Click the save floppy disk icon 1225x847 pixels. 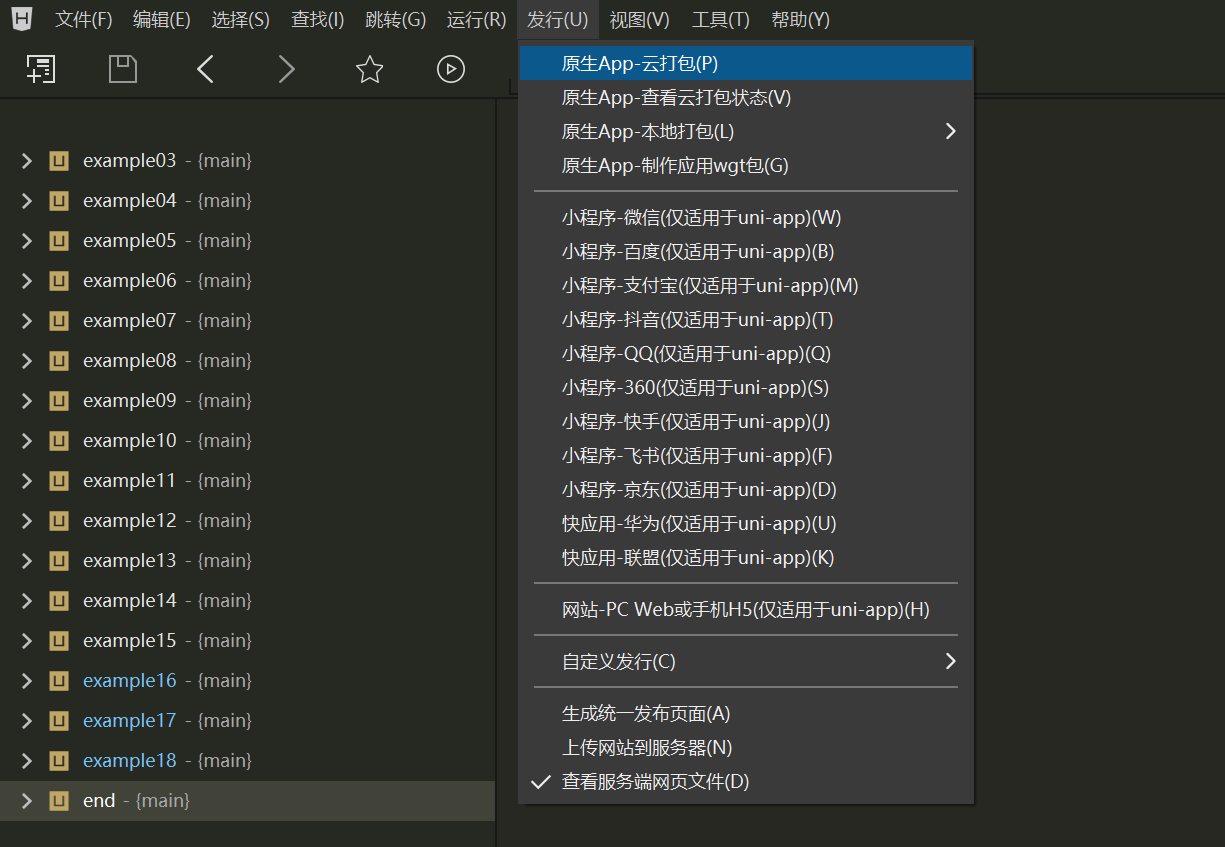123,69
